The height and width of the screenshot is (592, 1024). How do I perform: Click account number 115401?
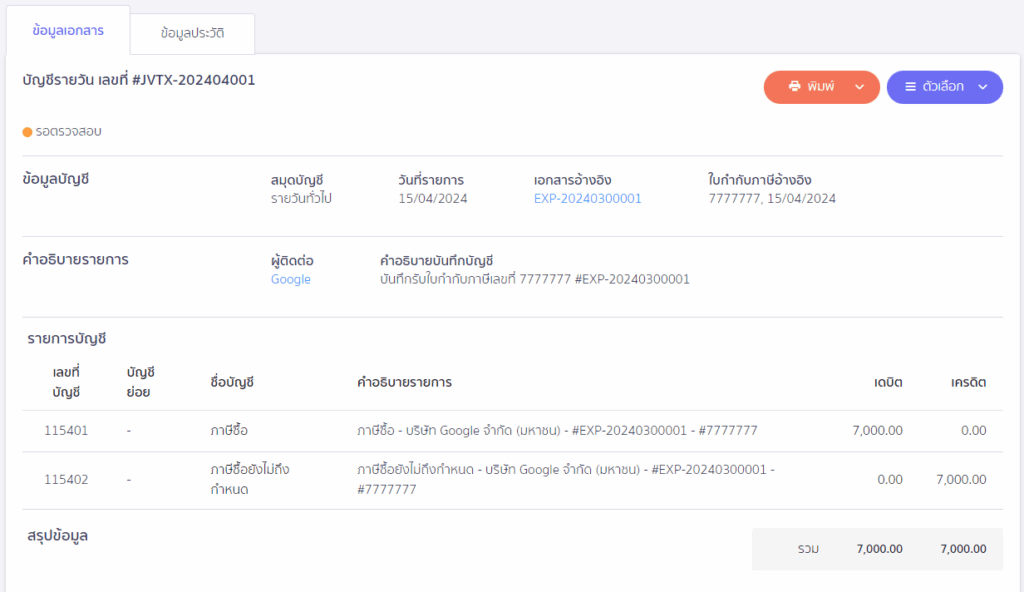[66, 431]
